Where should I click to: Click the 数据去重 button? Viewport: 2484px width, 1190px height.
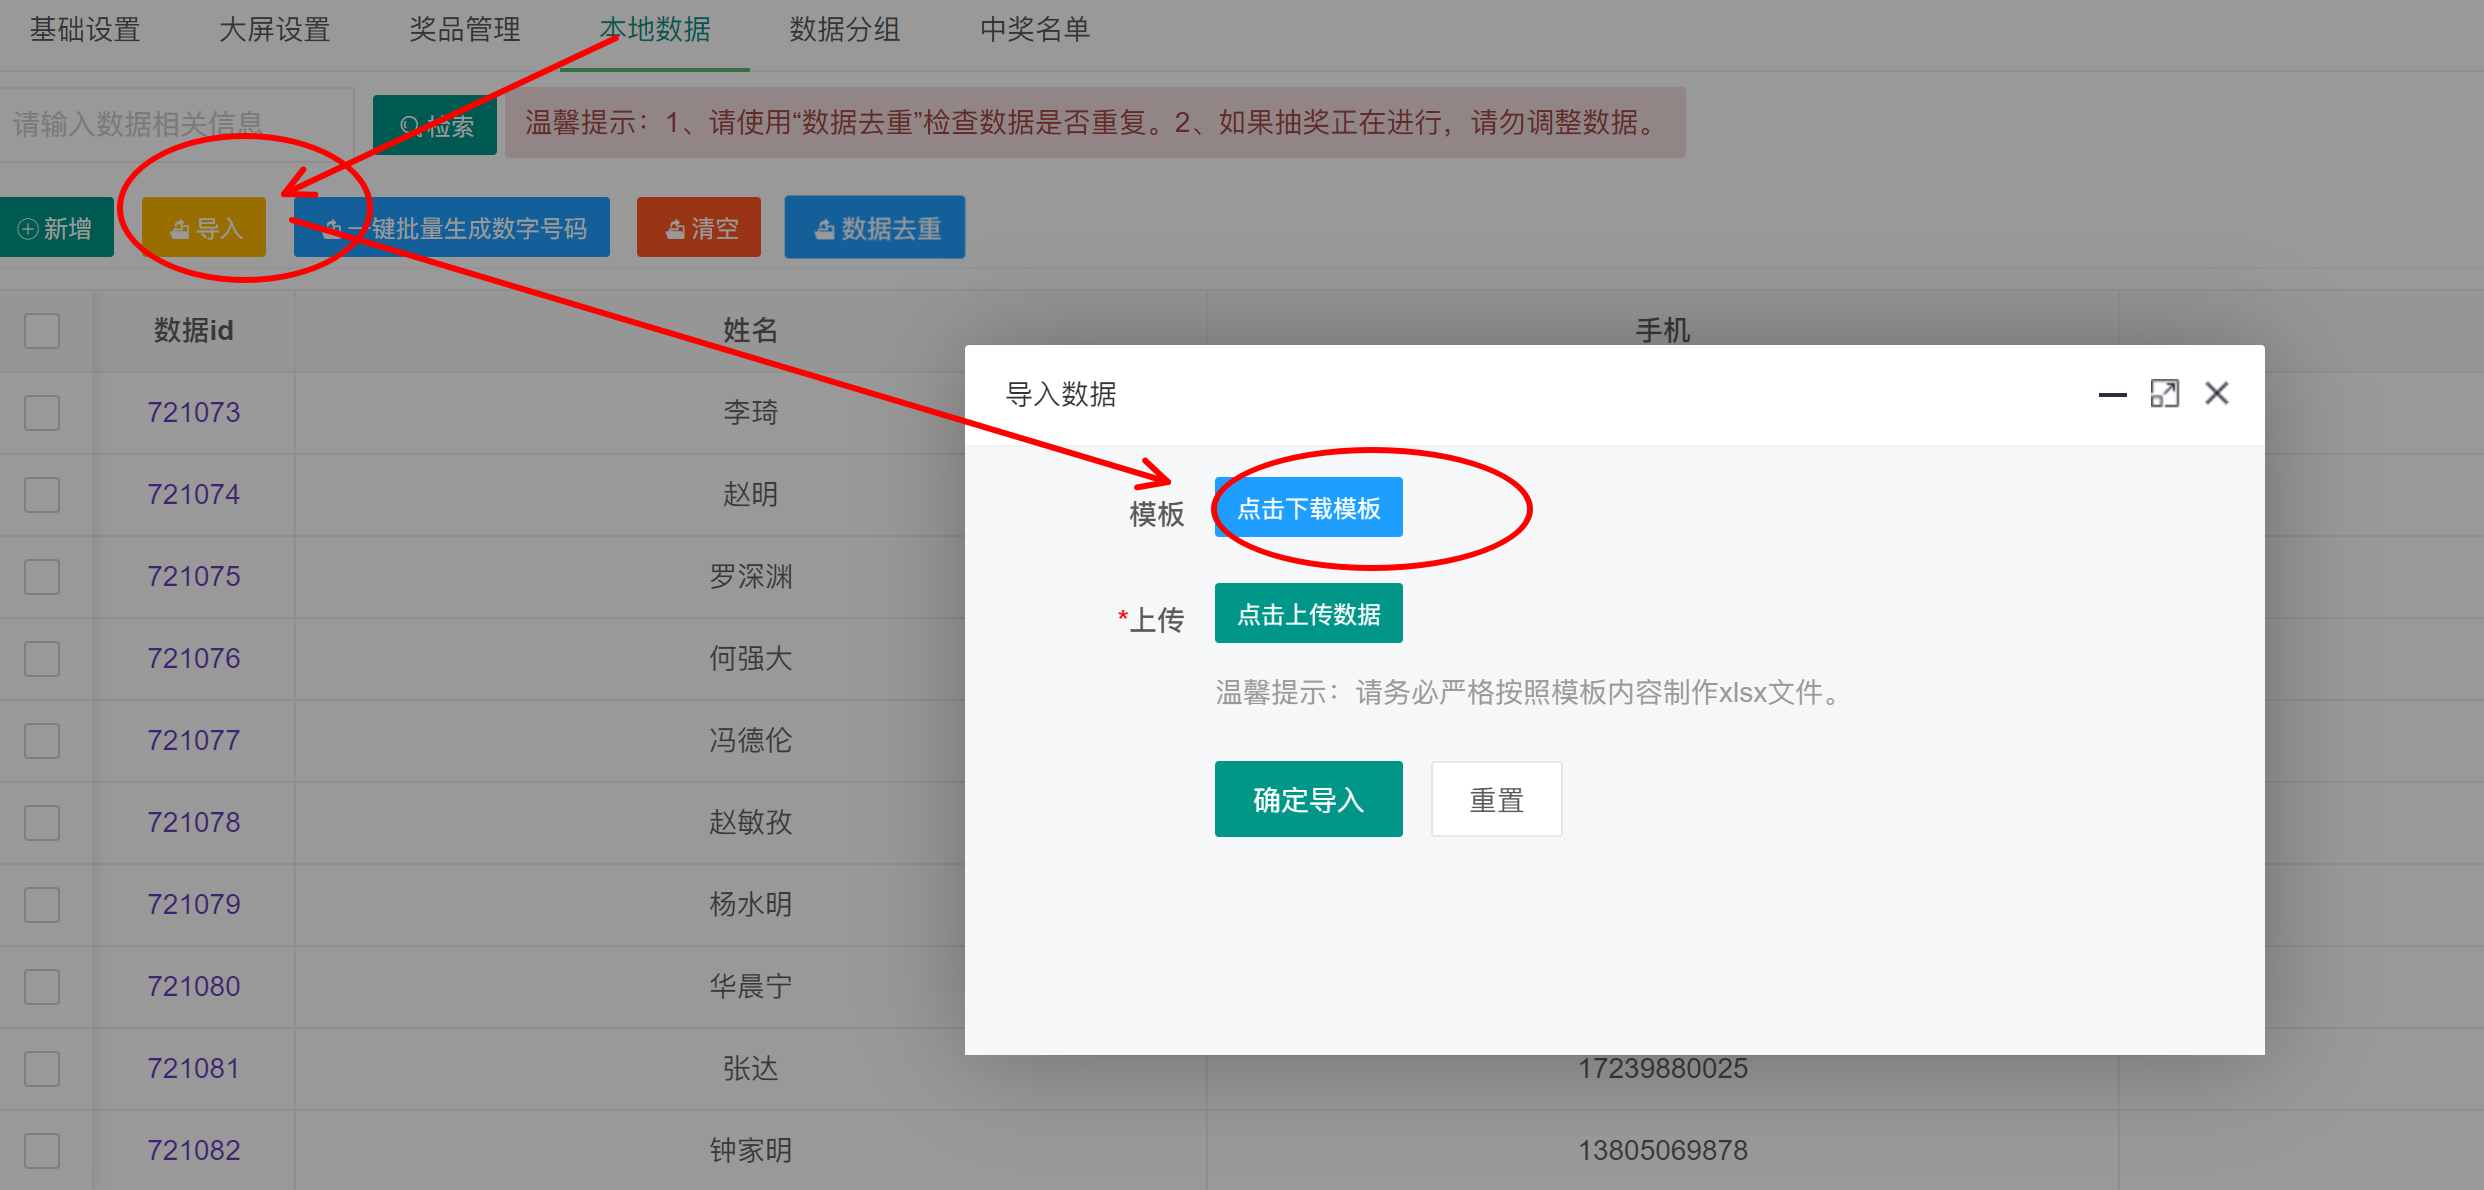[x=875, y=229]
